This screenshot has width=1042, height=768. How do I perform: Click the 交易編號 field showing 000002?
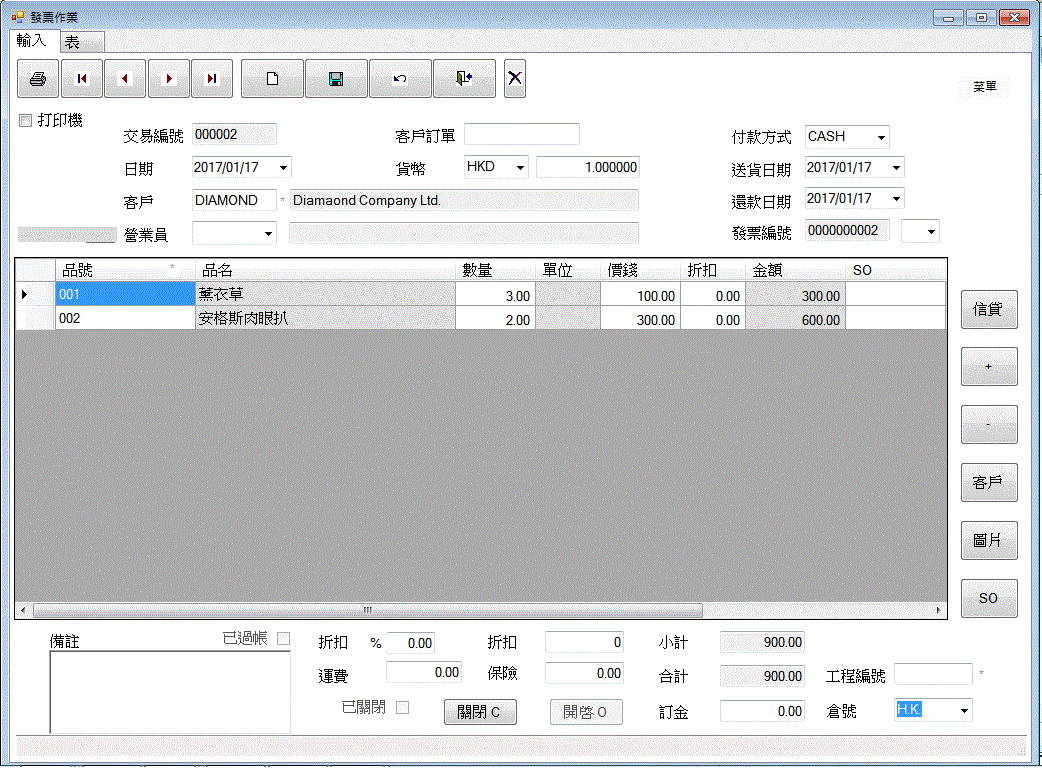click(x=235, y=134)
